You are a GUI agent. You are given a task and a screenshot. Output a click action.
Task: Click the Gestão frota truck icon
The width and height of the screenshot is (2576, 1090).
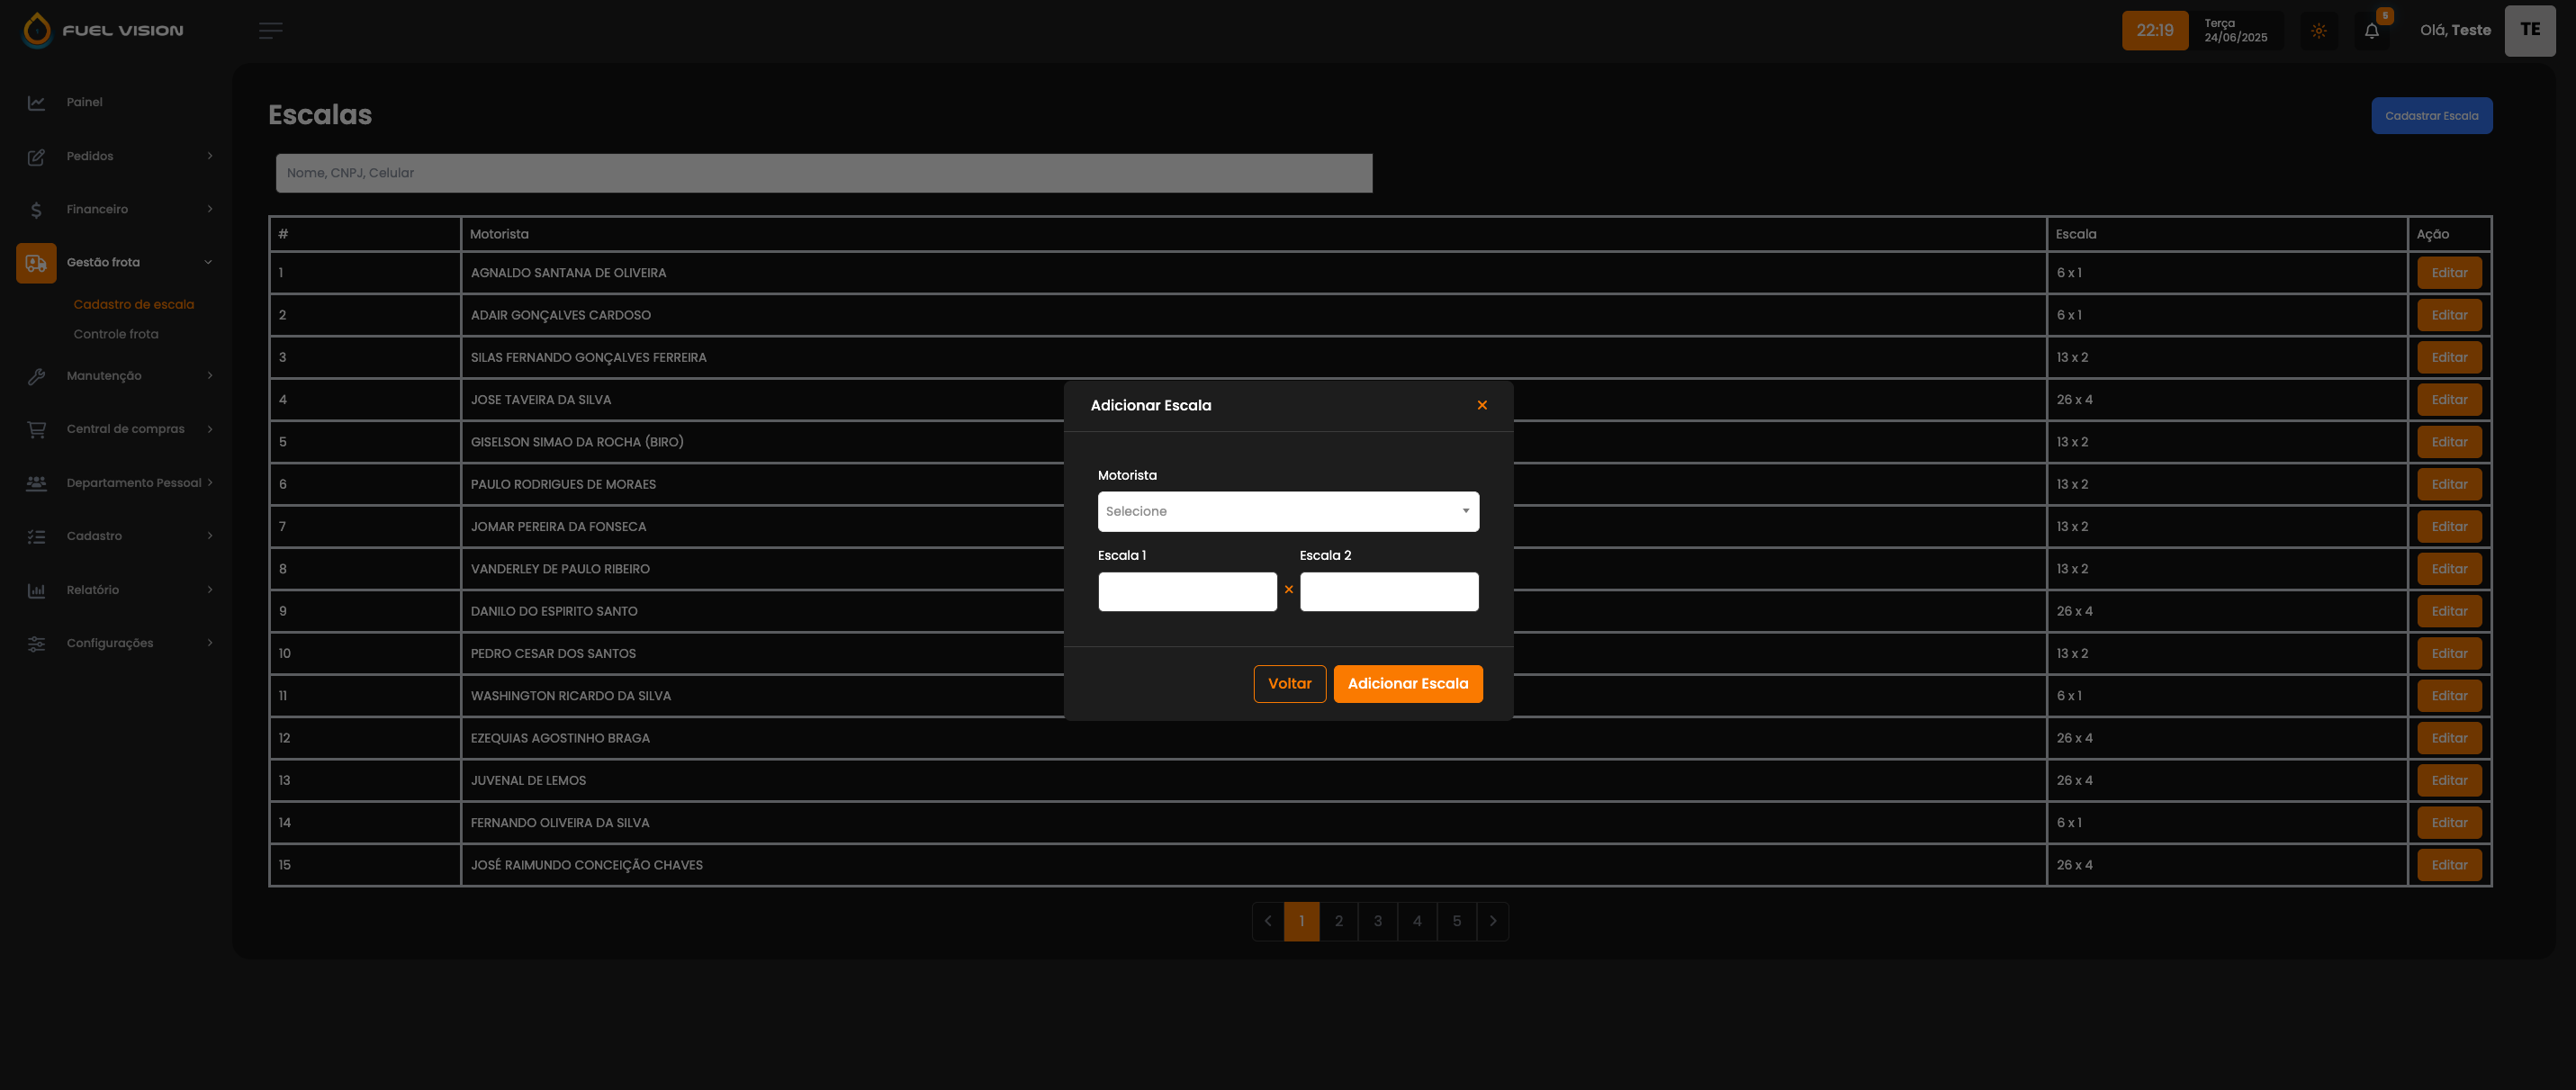(x=36, y=263)
